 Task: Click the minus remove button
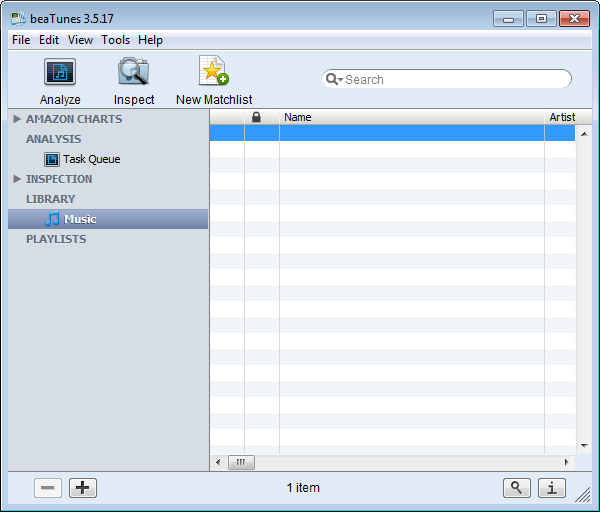click(x=48, y=488)
